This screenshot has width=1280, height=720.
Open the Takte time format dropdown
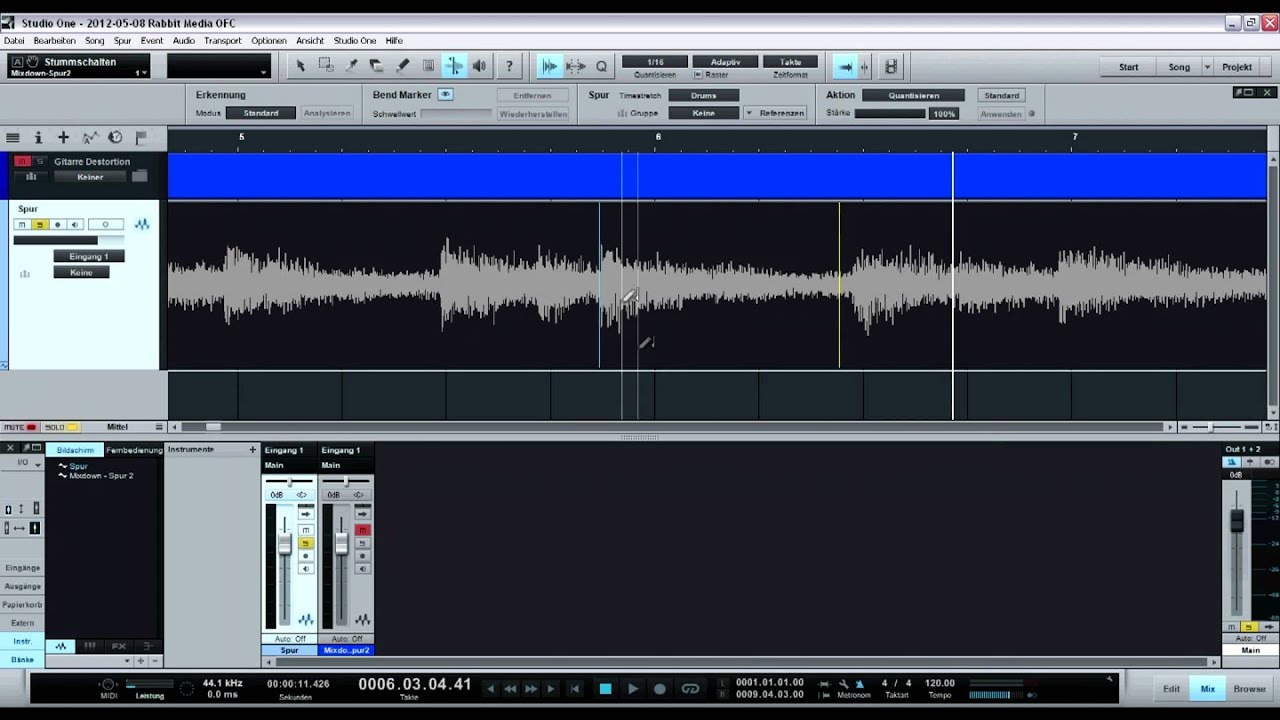pos(790,62)
